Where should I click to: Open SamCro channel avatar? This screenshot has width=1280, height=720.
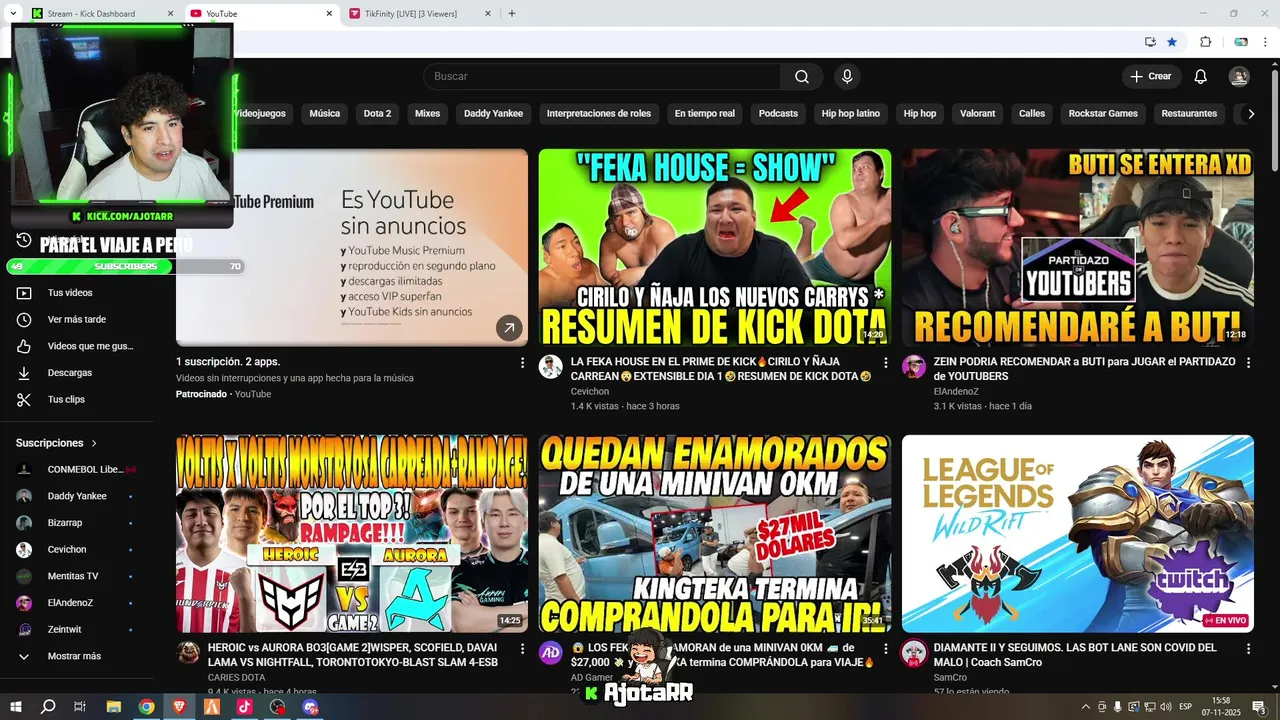[914, 653]
